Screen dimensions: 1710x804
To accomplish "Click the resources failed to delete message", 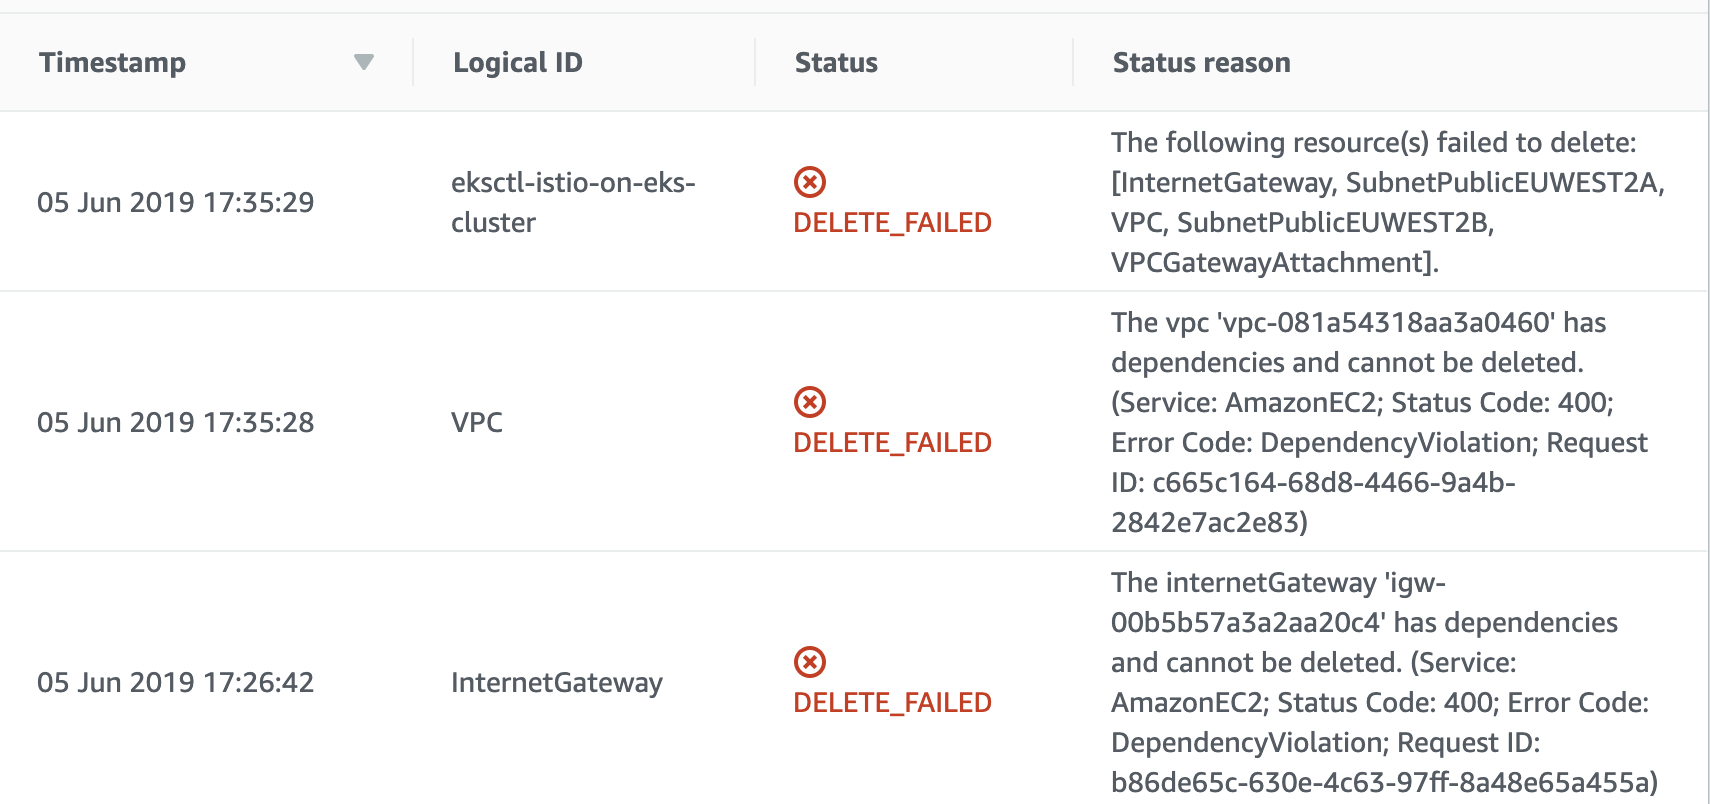I will coord(1388,202).
